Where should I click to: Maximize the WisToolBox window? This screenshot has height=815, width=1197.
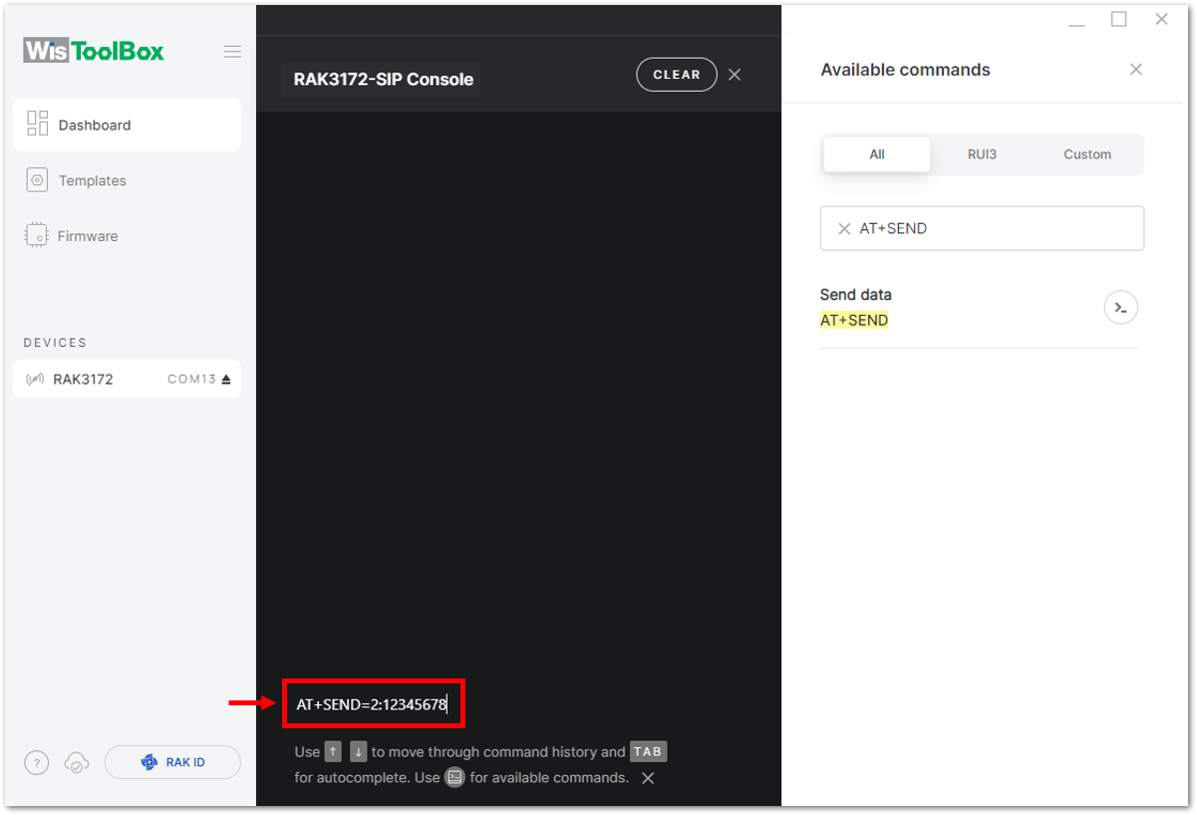1118,19
